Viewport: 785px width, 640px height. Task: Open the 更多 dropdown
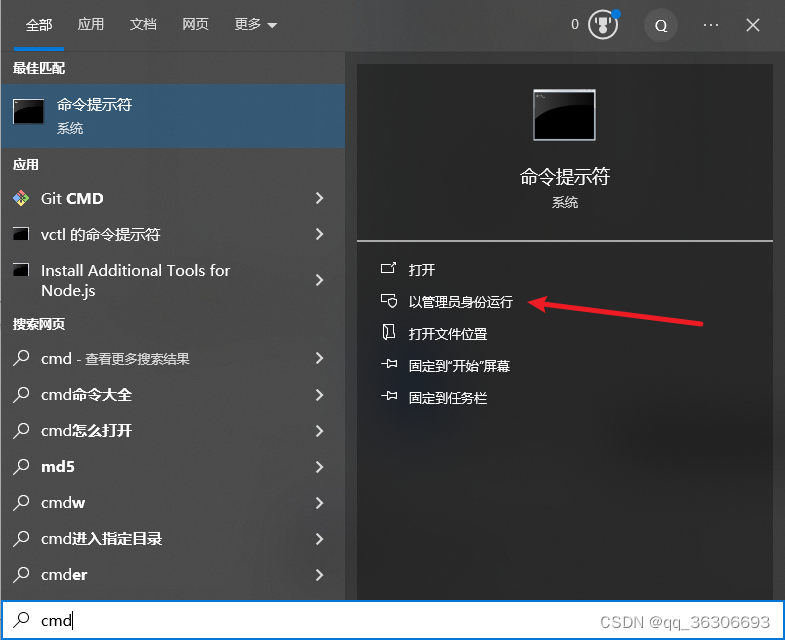click(x=255, y=24)
